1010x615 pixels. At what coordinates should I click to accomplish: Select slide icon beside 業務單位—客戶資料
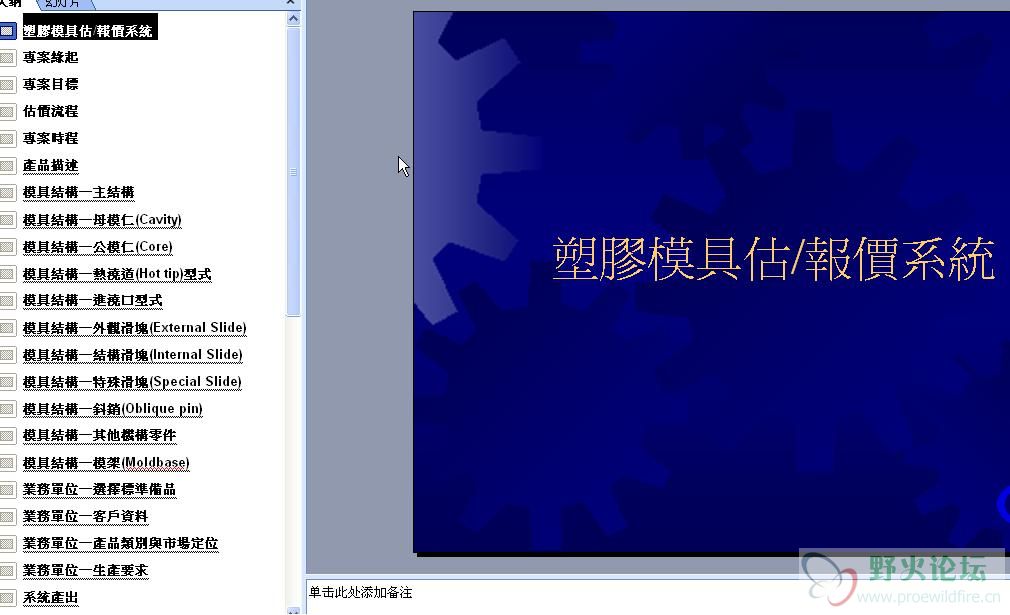(x=7, y=517)
